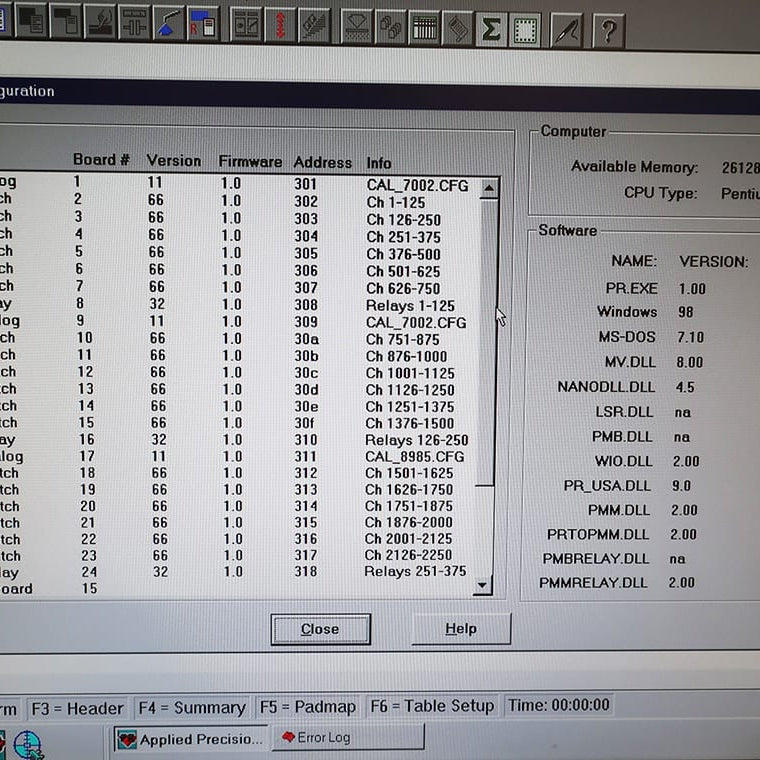This screenshot has height=760, width=760.
Task: Click F4 = Summary in status bar
Action: click(x=192, y=708)
